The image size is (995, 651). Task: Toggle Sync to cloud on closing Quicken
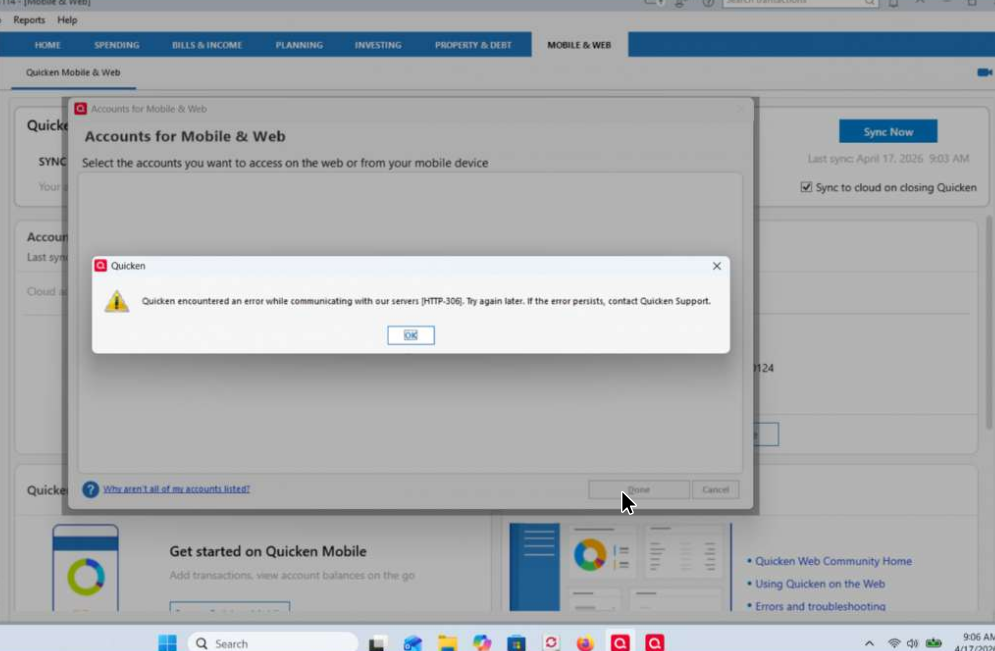pos(806,187)
